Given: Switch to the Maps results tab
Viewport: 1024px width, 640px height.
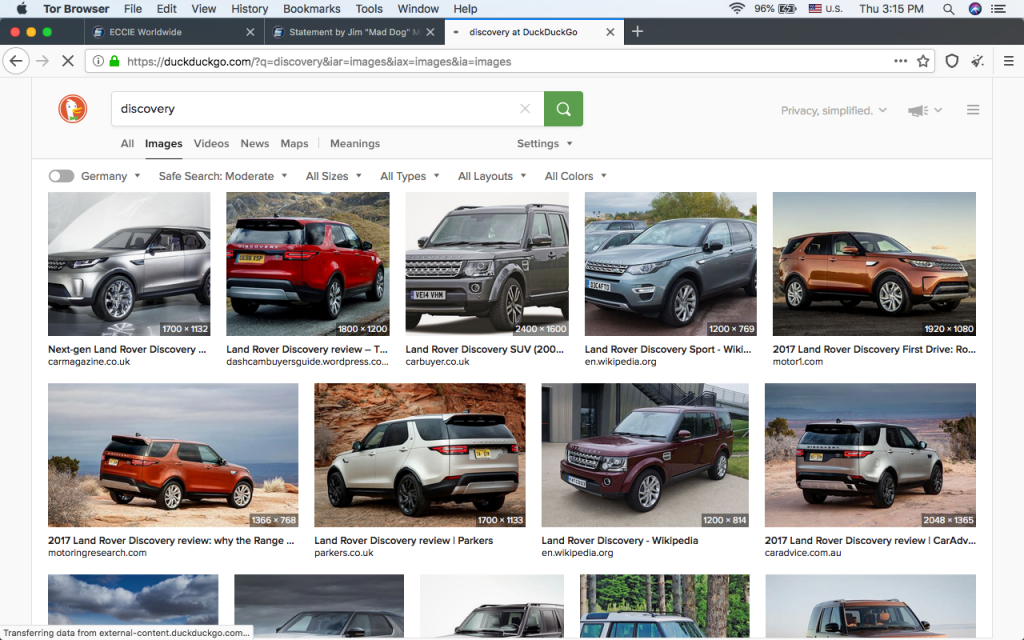Looking at the screenshot, I should (295, 144).
